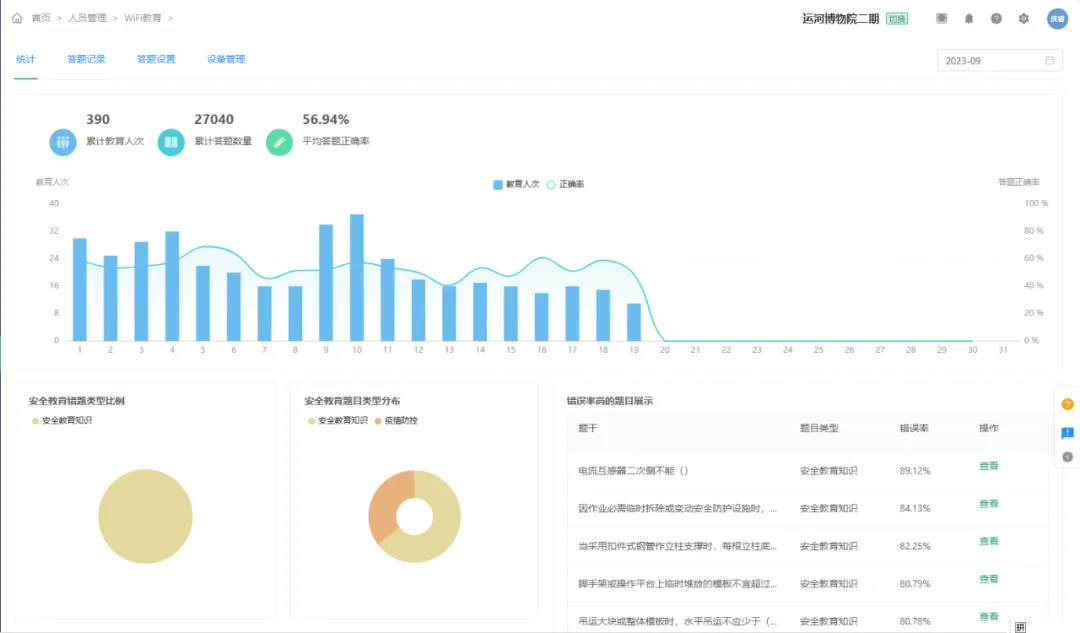Click 查看 for the 80.79% question

point(988,579)
